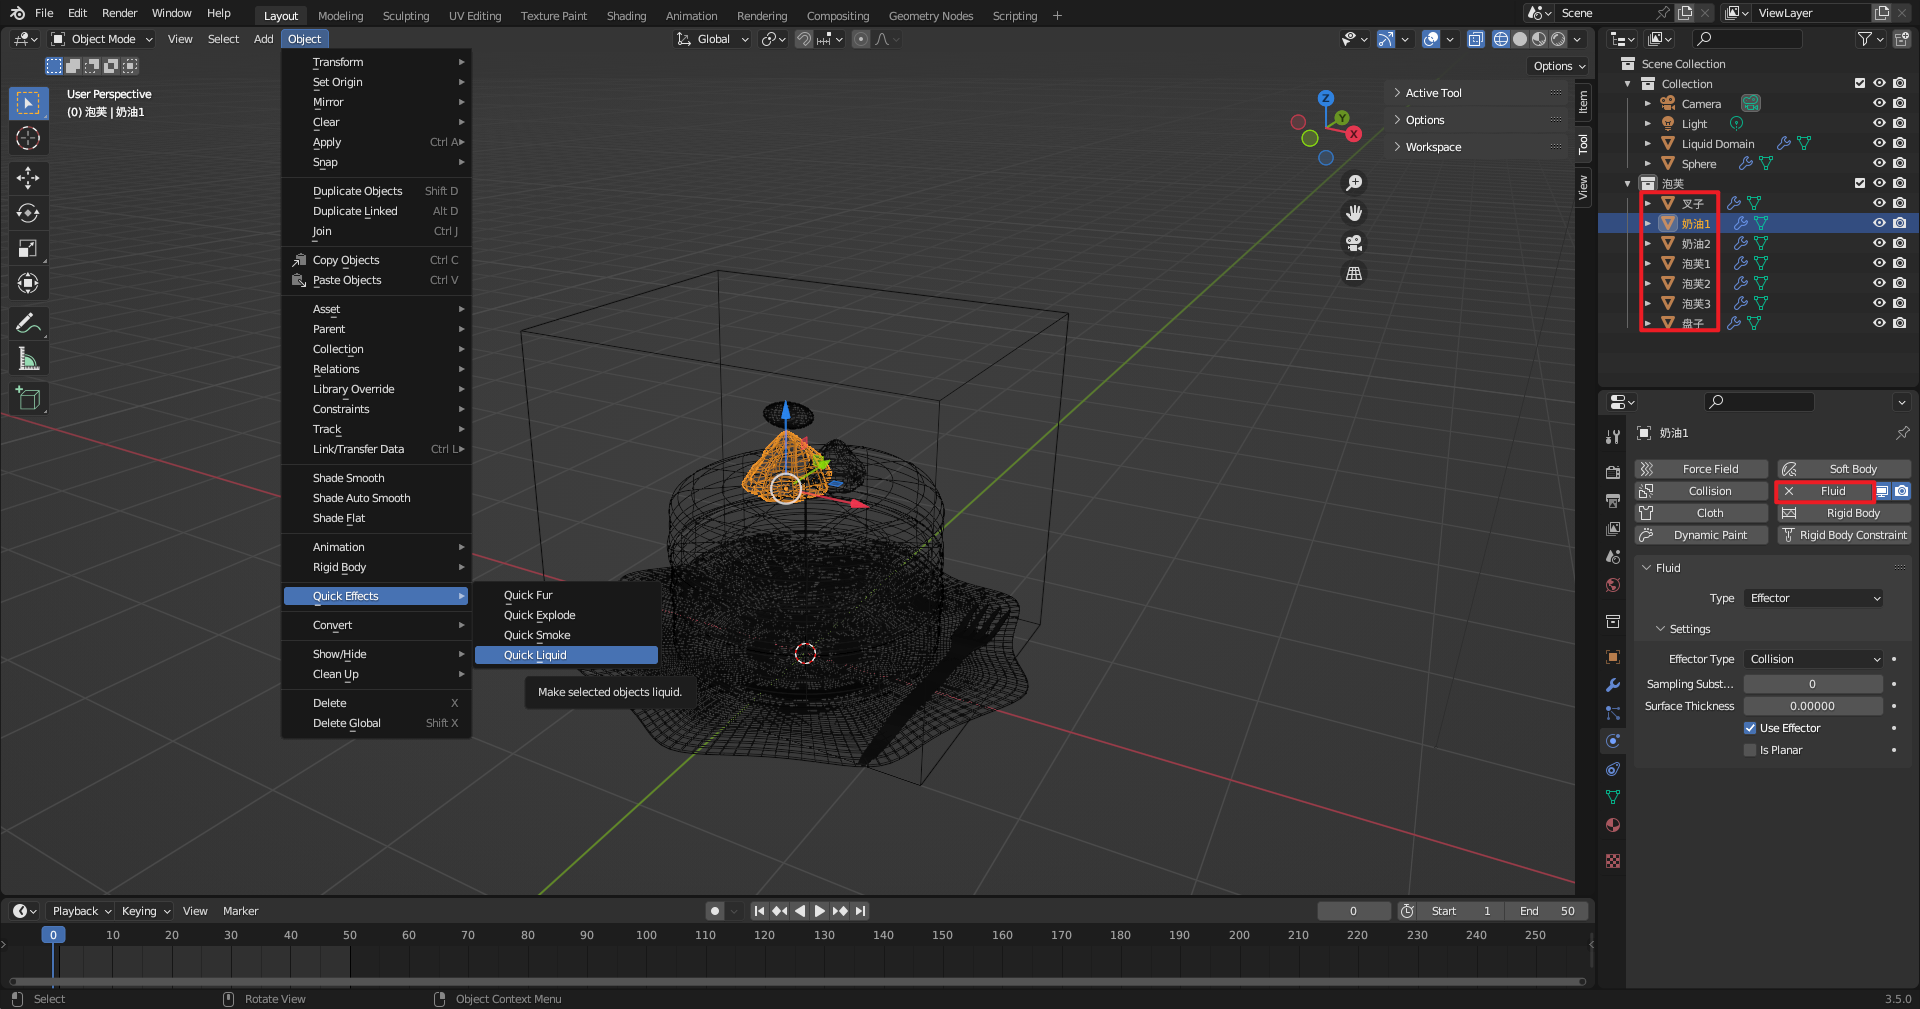
Task: Click the pan view hand icon
Action: [x=1354, y=213]
